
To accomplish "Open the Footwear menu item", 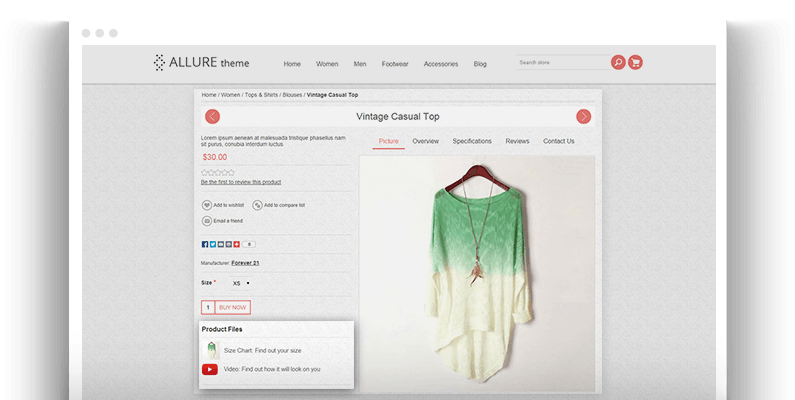I will [394, 64].
